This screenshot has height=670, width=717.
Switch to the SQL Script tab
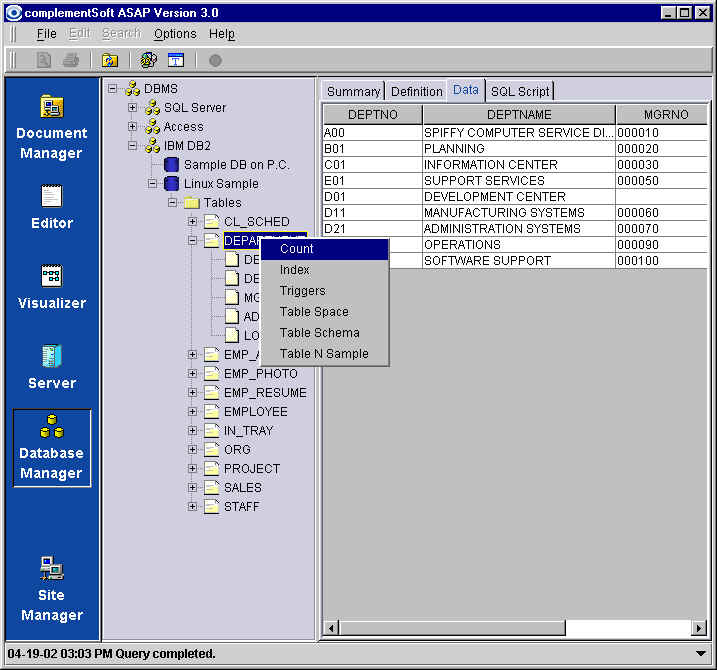[x=520, y=91]
